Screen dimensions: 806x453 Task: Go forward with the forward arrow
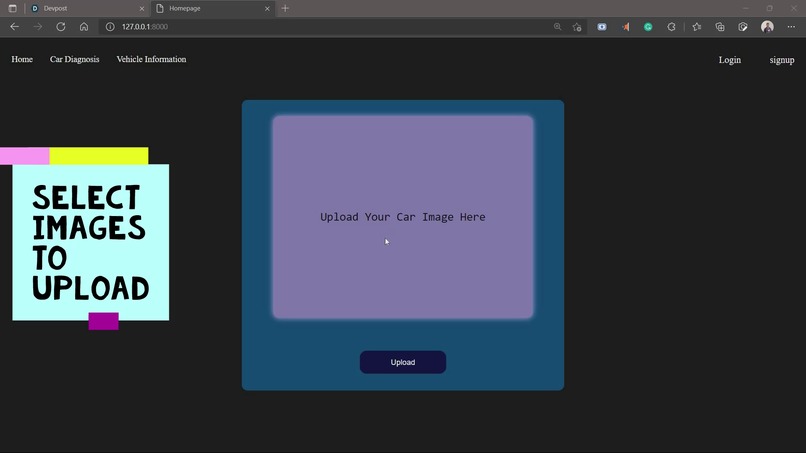pyautogui.click(x=38, y=27)
